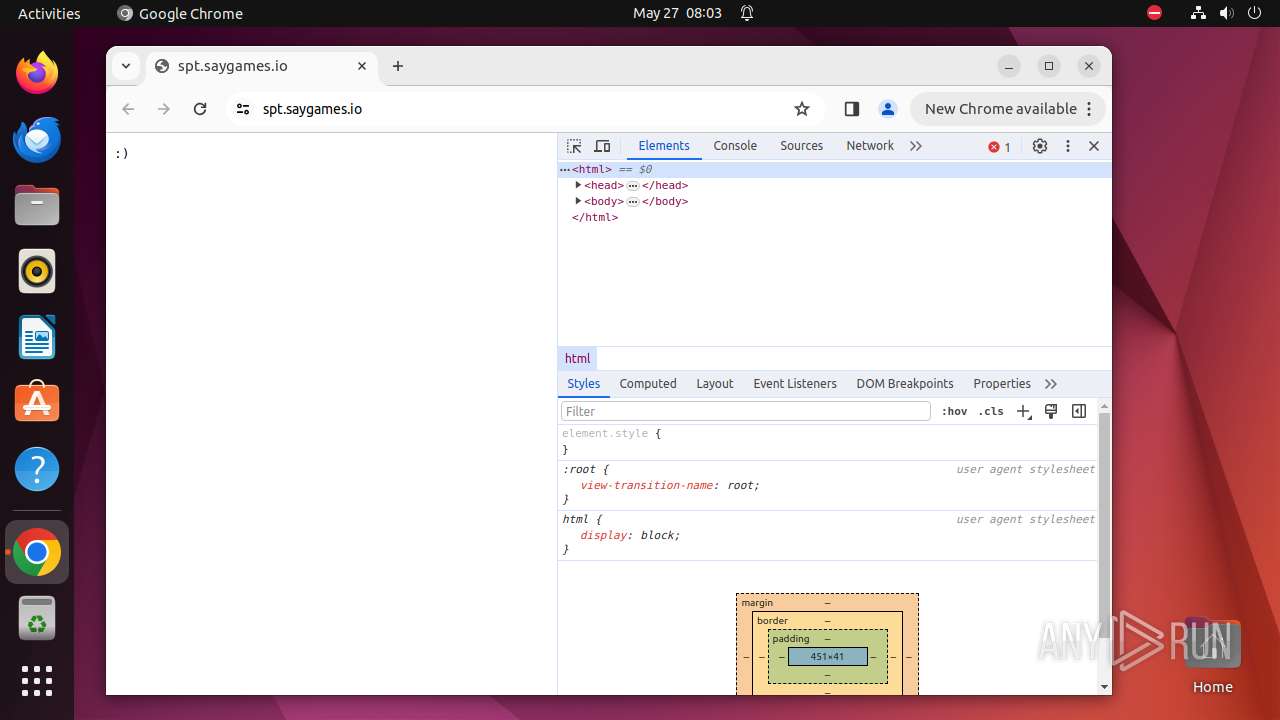The height and width of the screenshot is (720, 1280).
Task: Open Help from the dock
Action: click(37, 469)
